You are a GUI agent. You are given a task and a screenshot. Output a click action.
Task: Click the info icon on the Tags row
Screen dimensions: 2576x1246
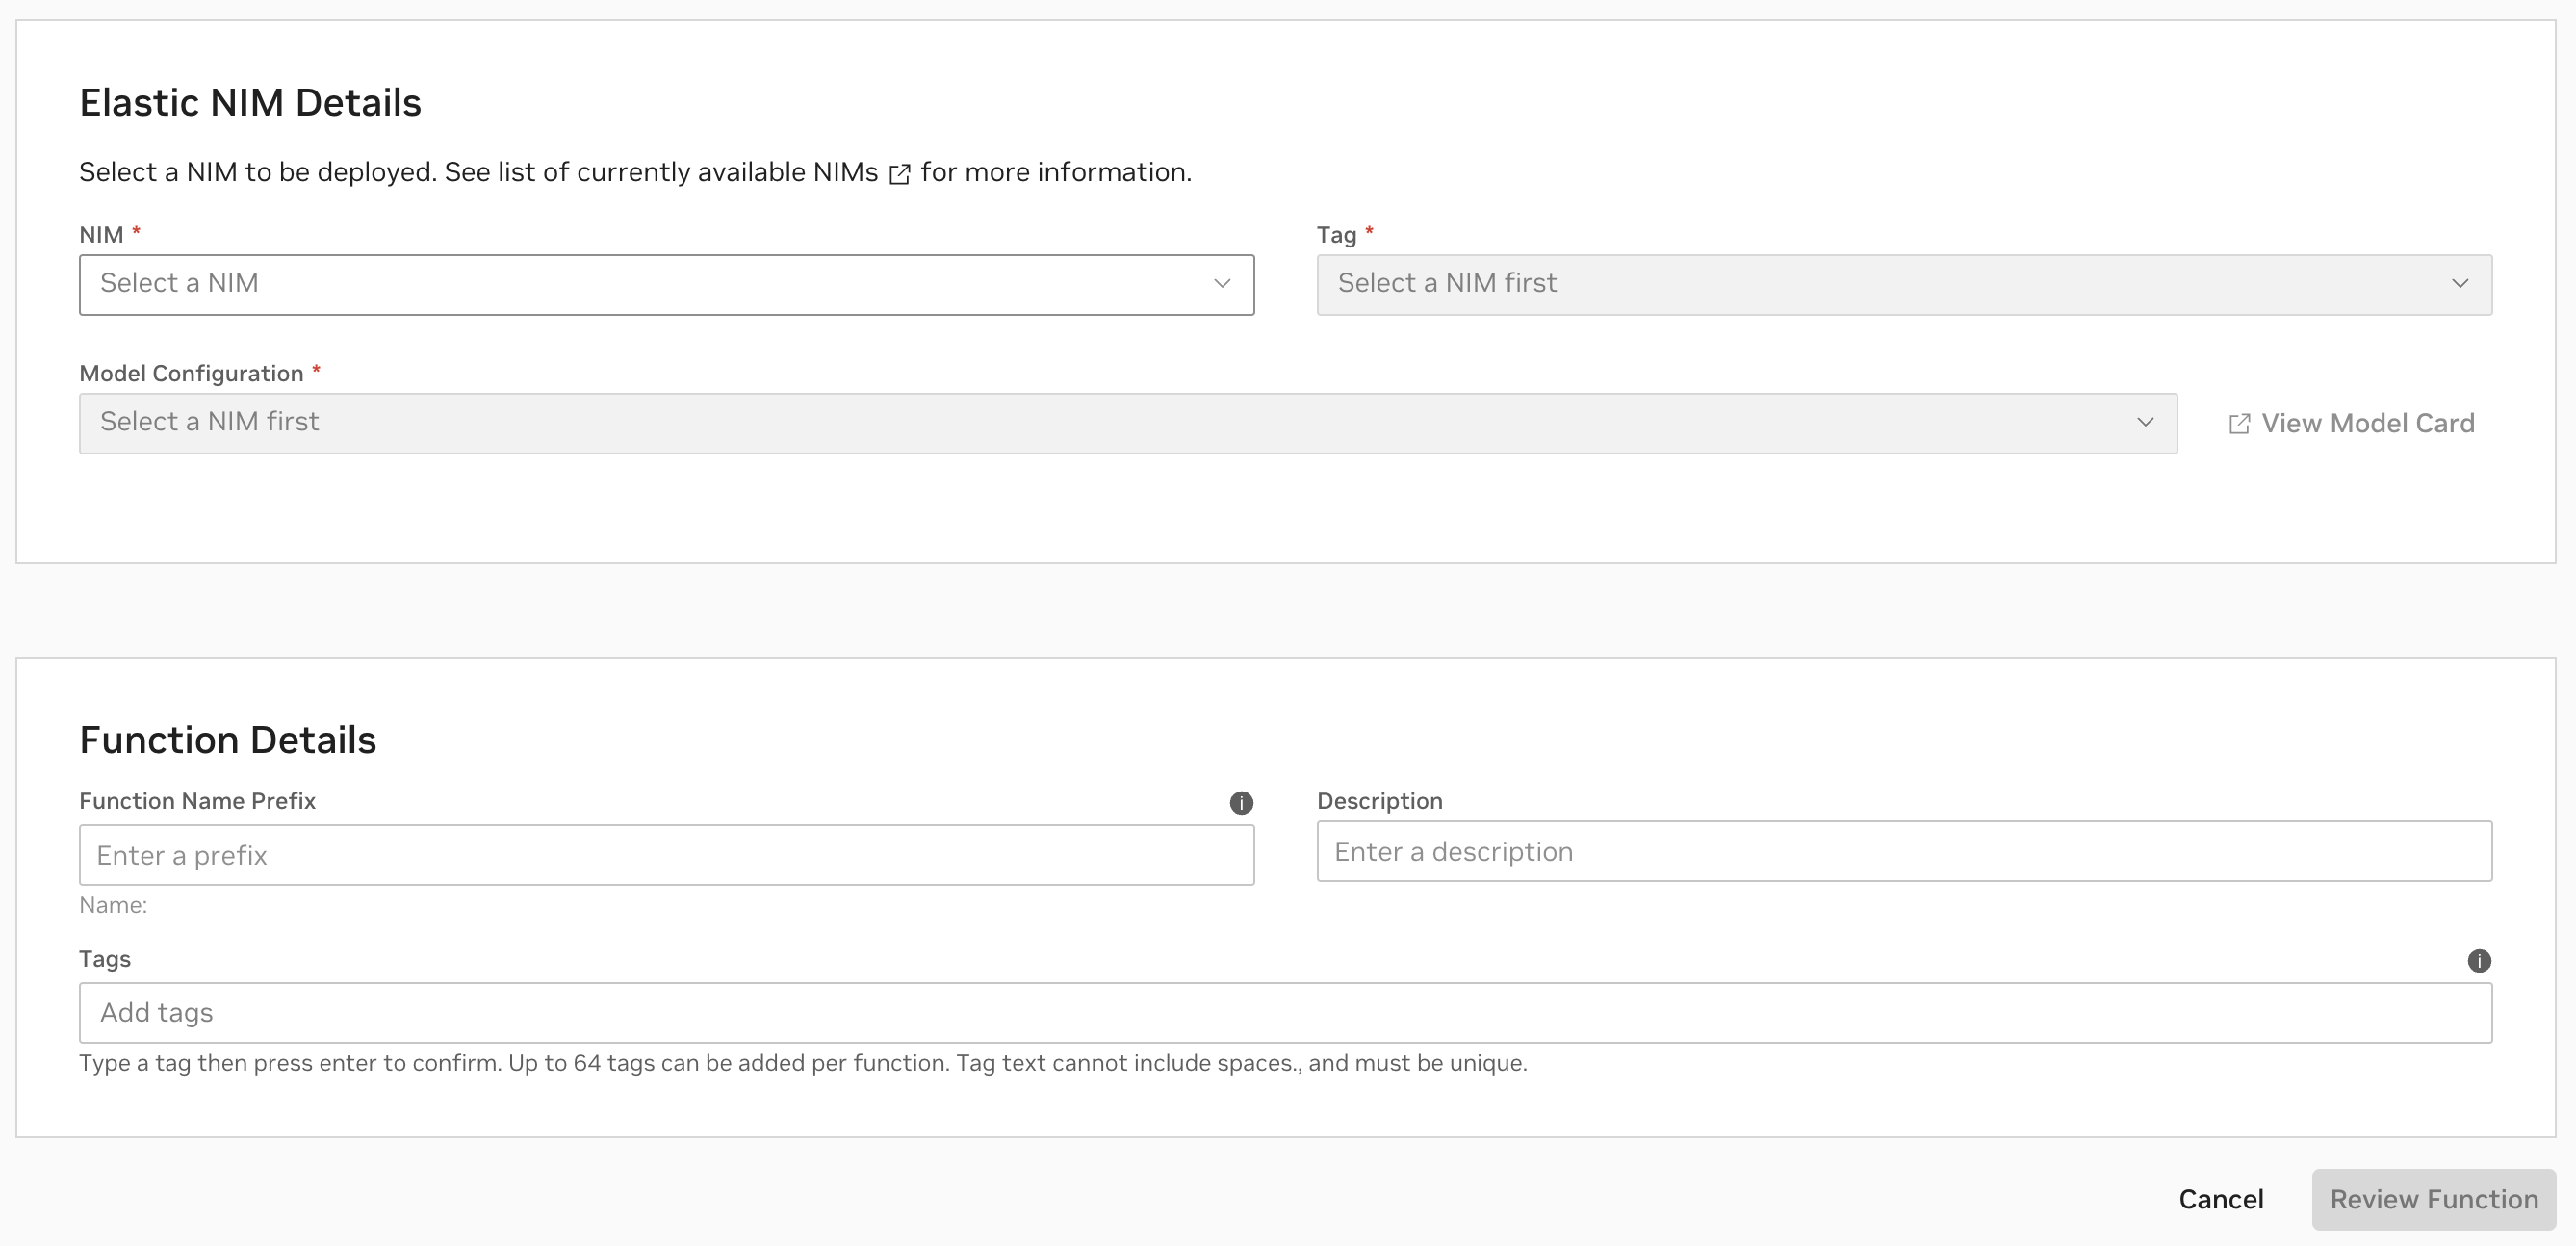coord(2479,961)
